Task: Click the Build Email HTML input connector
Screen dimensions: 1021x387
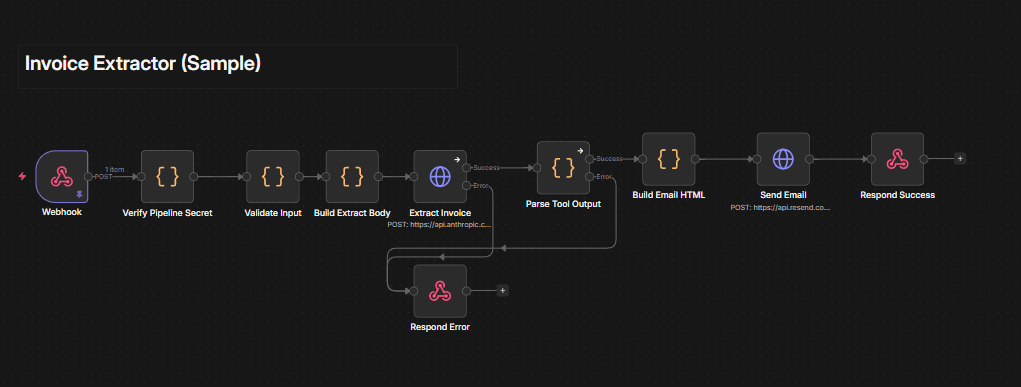Action: (x=643, y=158)
